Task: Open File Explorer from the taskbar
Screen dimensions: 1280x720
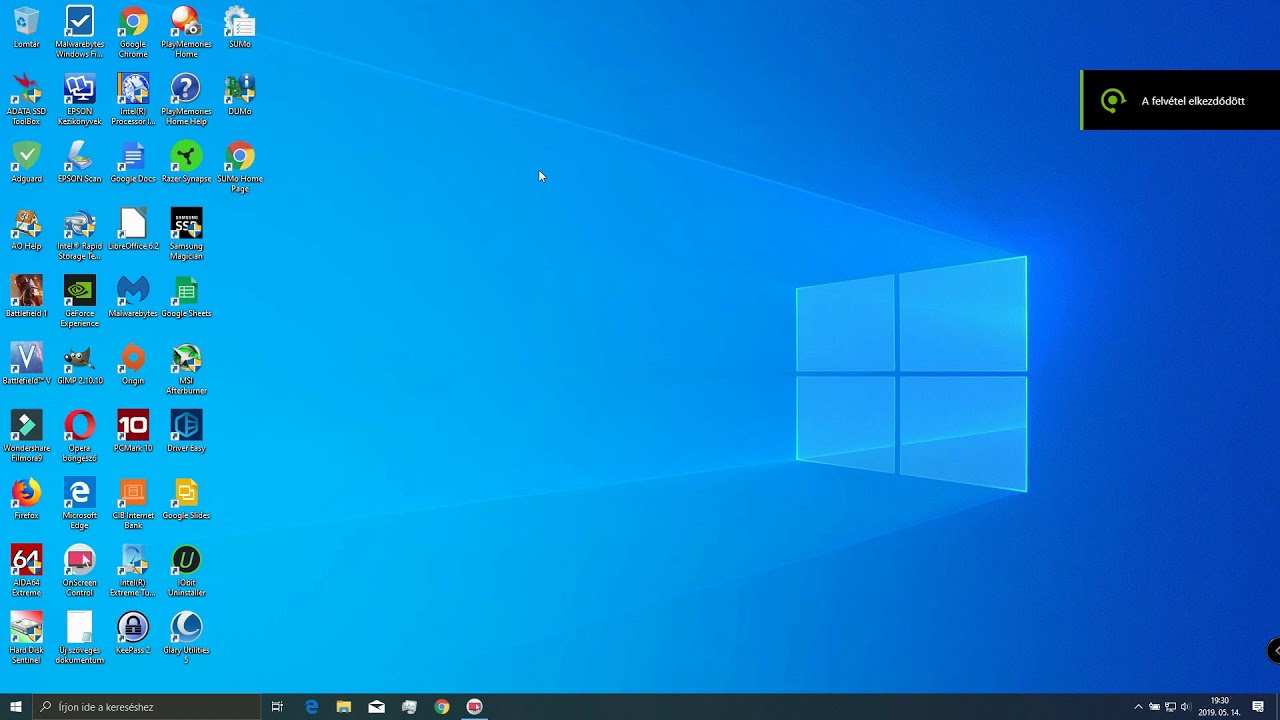Action: (344, 707)
